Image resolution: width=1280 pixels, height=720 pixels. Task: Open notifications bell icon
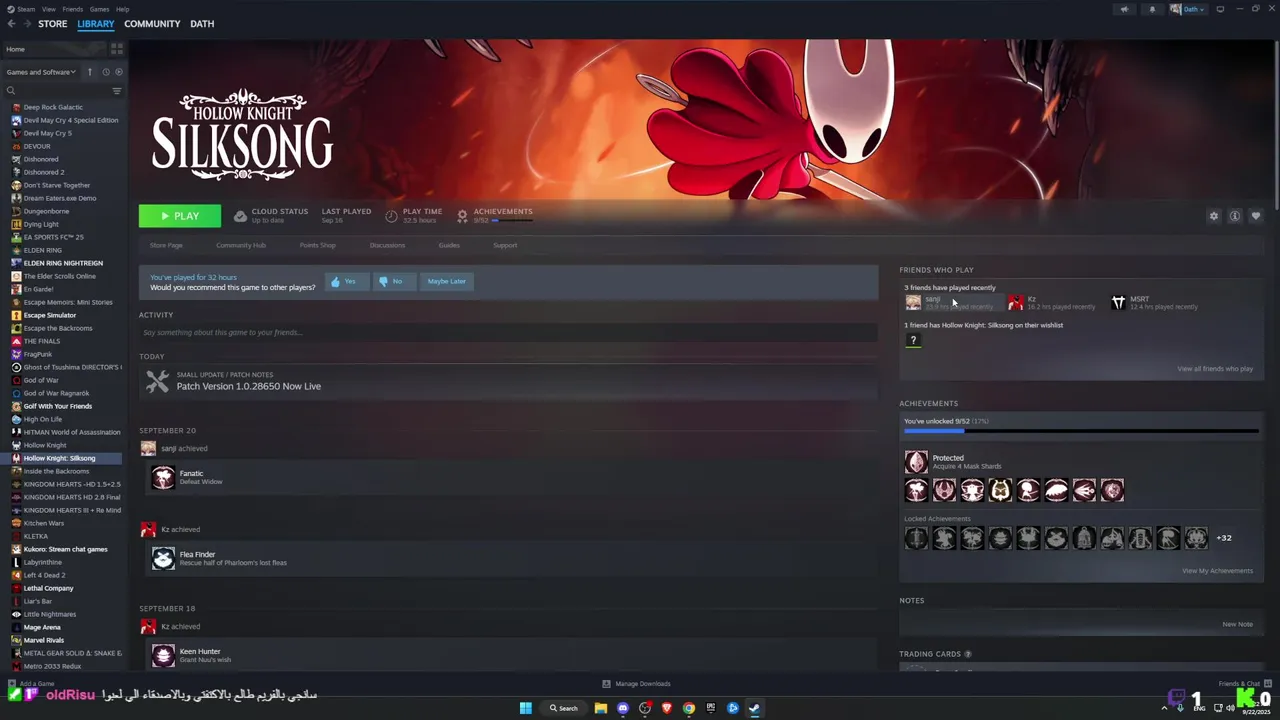tap(1152, 9)
